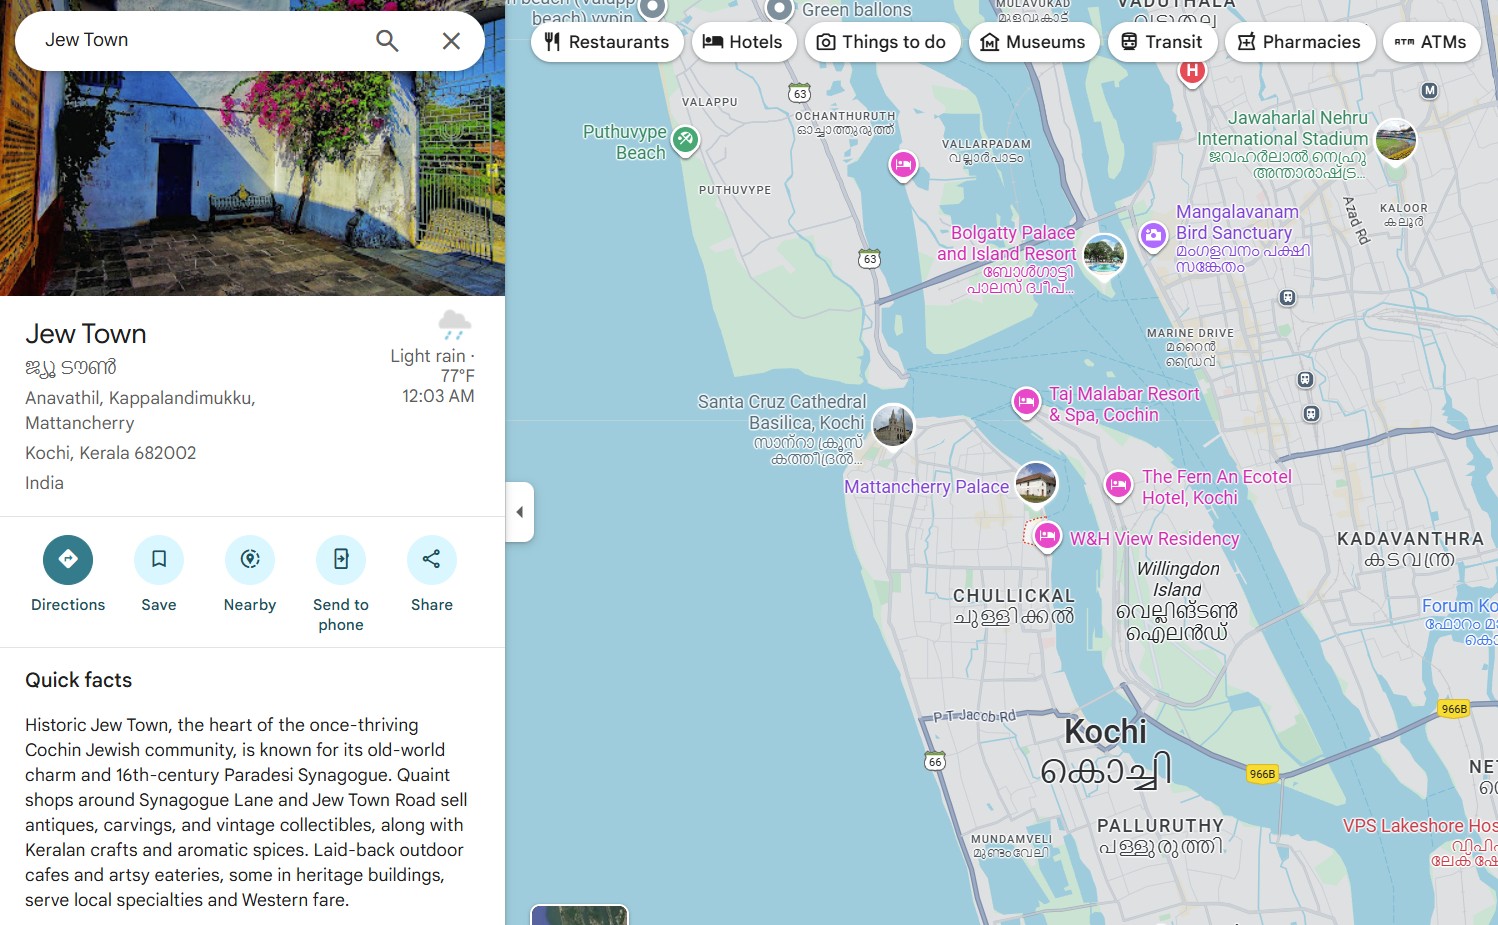Viewport: 1498px width, 925px height.
Task: Clear the Jew Town search box
Action: point(451,41)
